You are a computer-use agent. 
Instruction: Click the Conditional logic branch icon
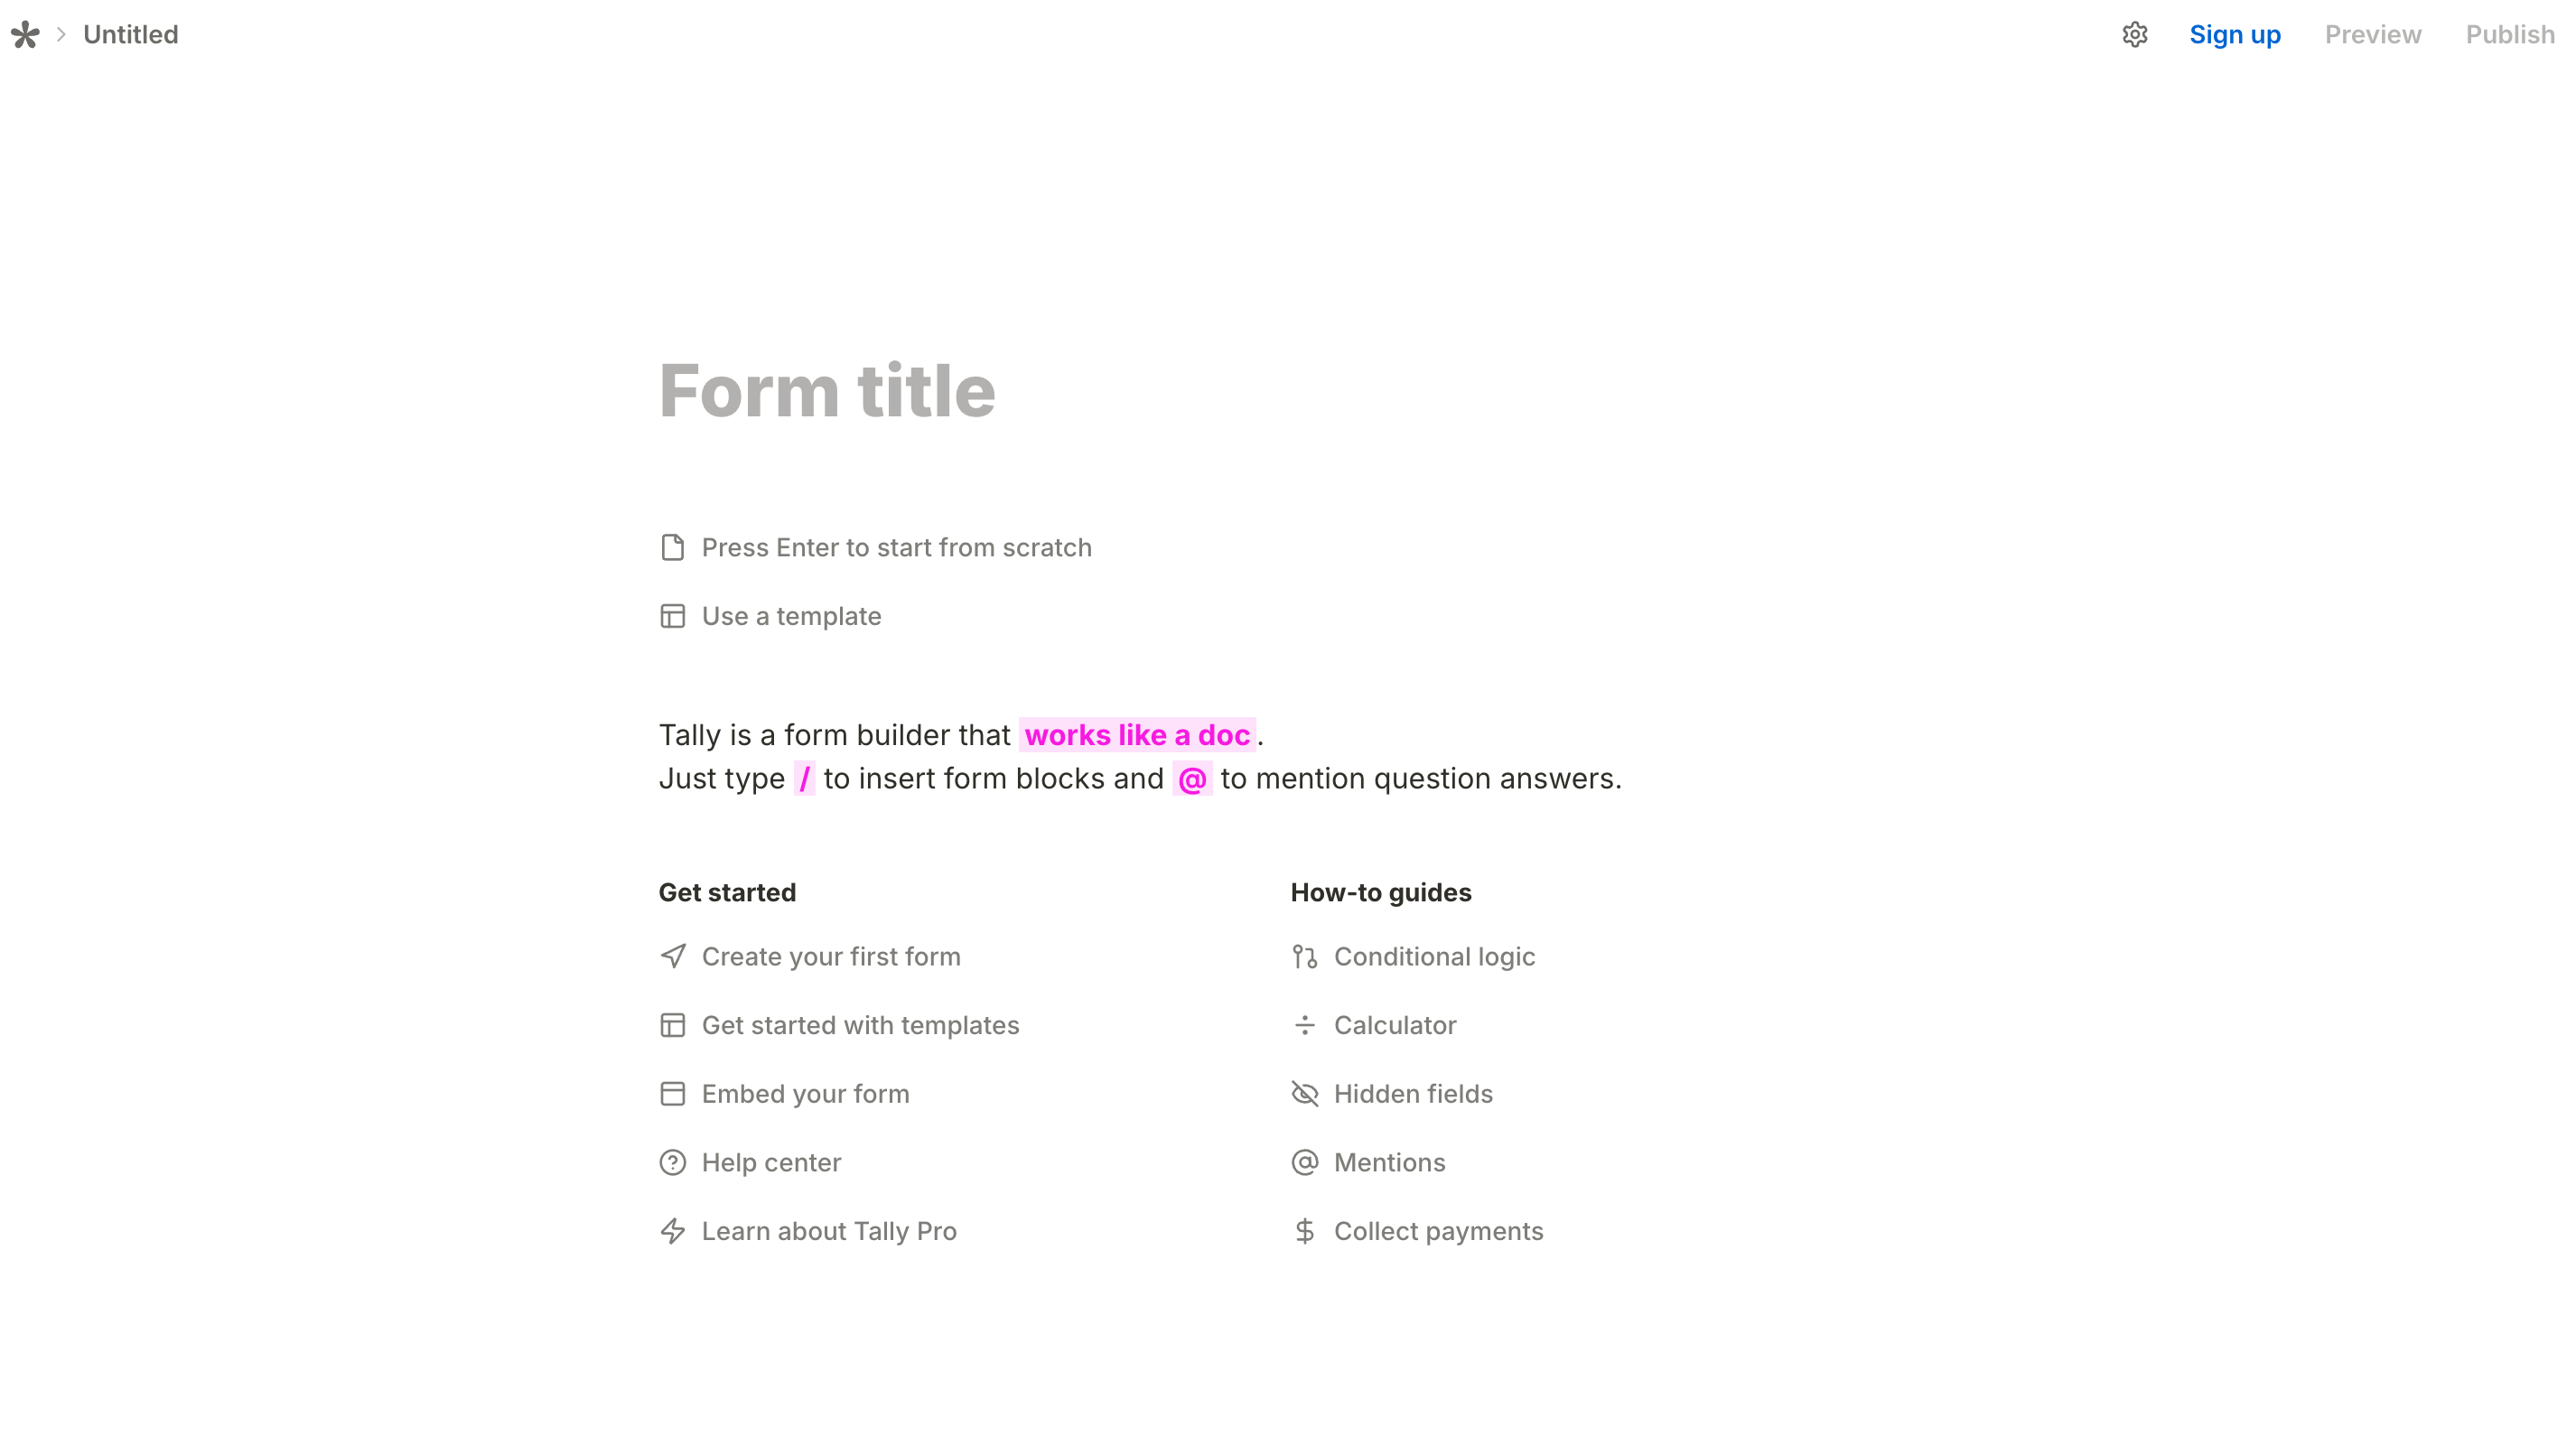[x=1305, y=956]
